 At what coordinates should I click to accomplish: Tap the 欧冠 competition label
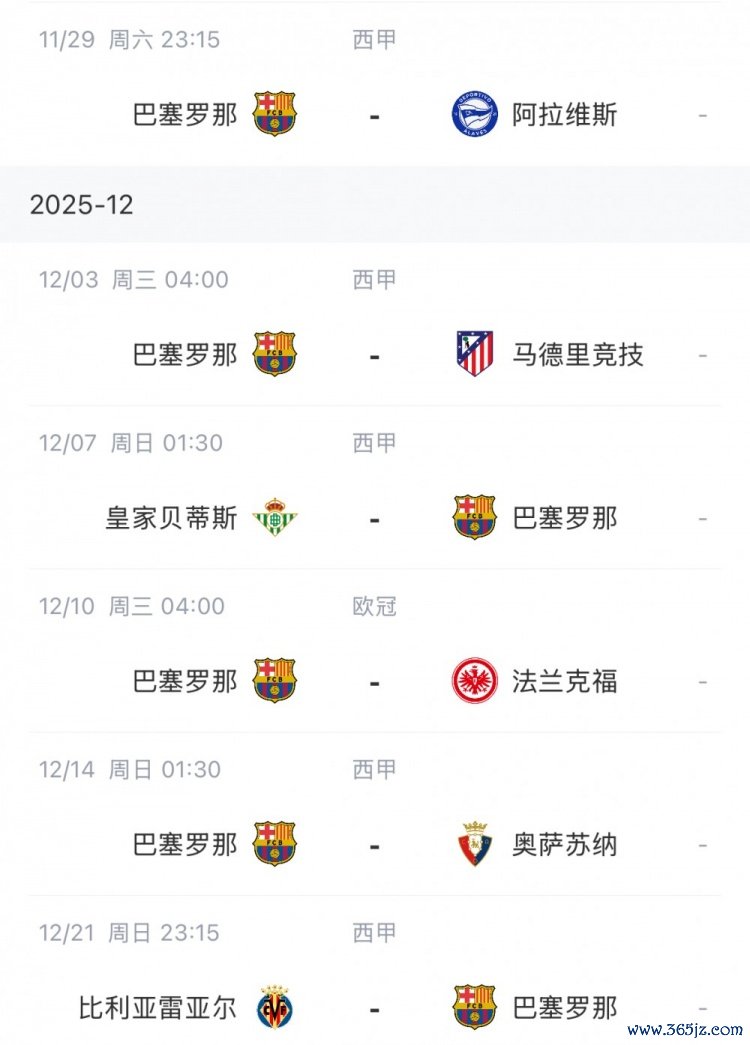tap(375, 606)
